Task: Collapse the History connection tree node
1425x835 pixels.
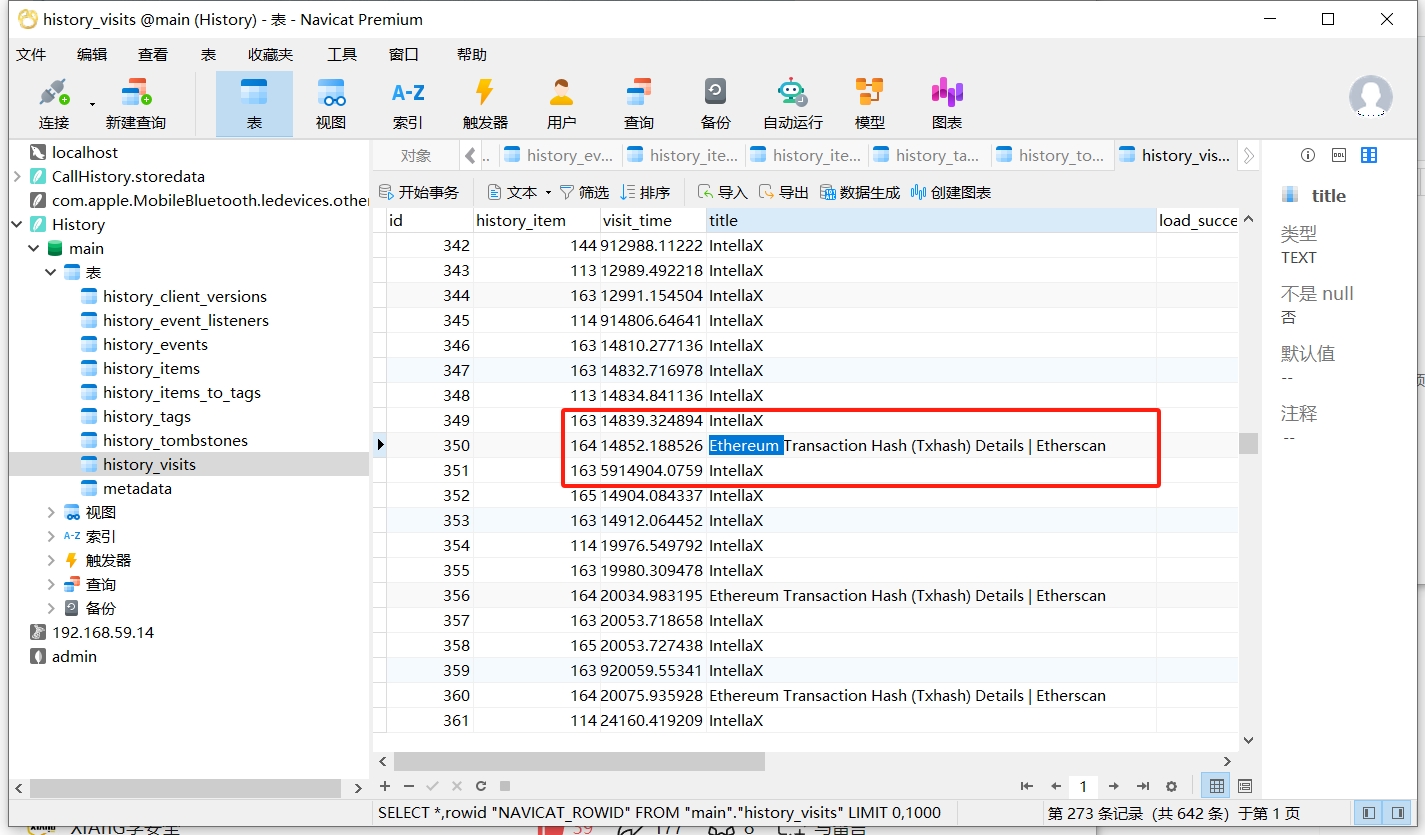Action: (x=17, y=224)
